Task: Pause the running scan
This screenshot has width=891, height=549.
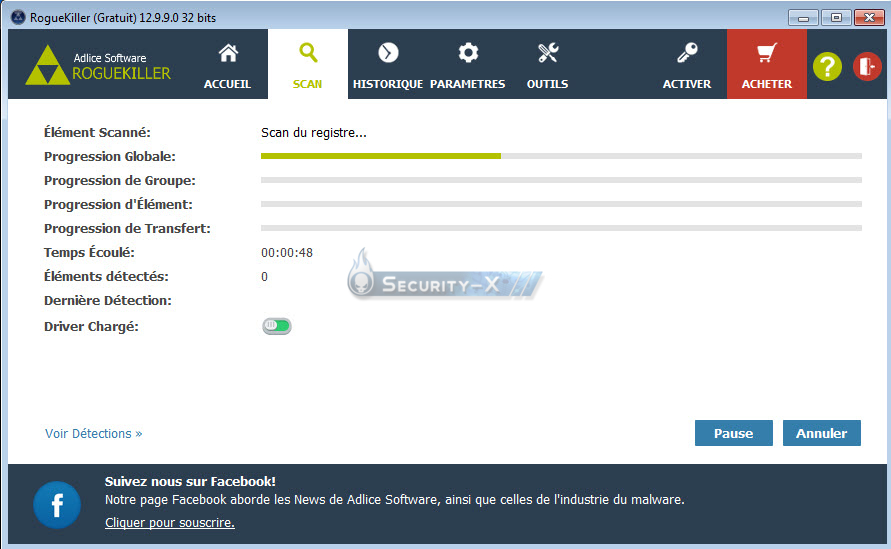Action: tap(734, 433)
